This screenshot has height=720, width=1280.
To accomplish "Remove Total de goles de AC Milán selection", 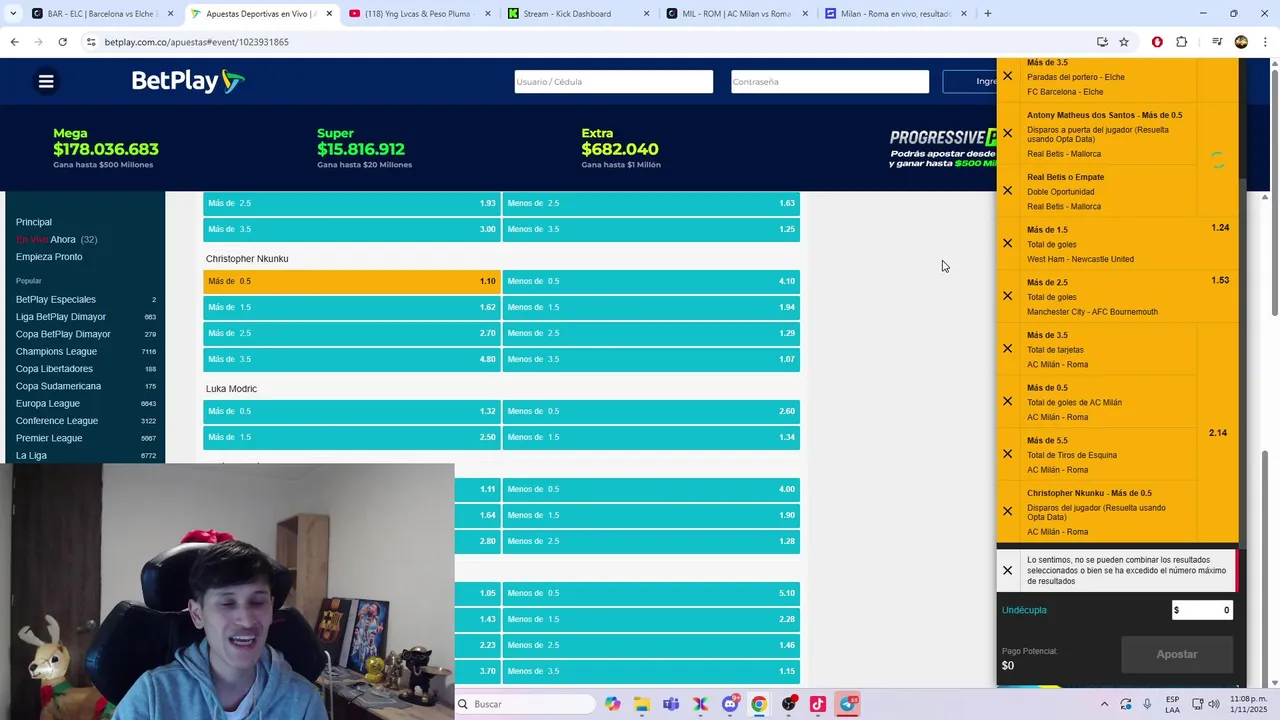I will [1007, 402].
